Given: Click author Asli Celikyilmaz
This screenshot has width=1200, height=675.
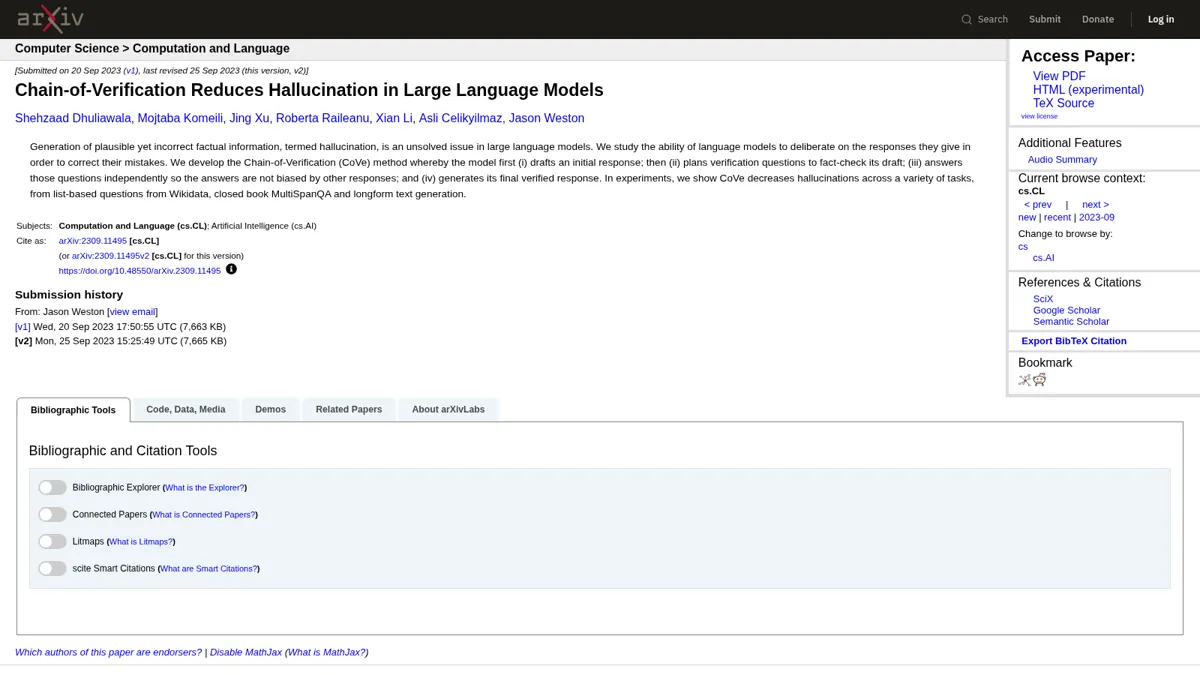Looking at the screenshot, I should click(460, 118).
